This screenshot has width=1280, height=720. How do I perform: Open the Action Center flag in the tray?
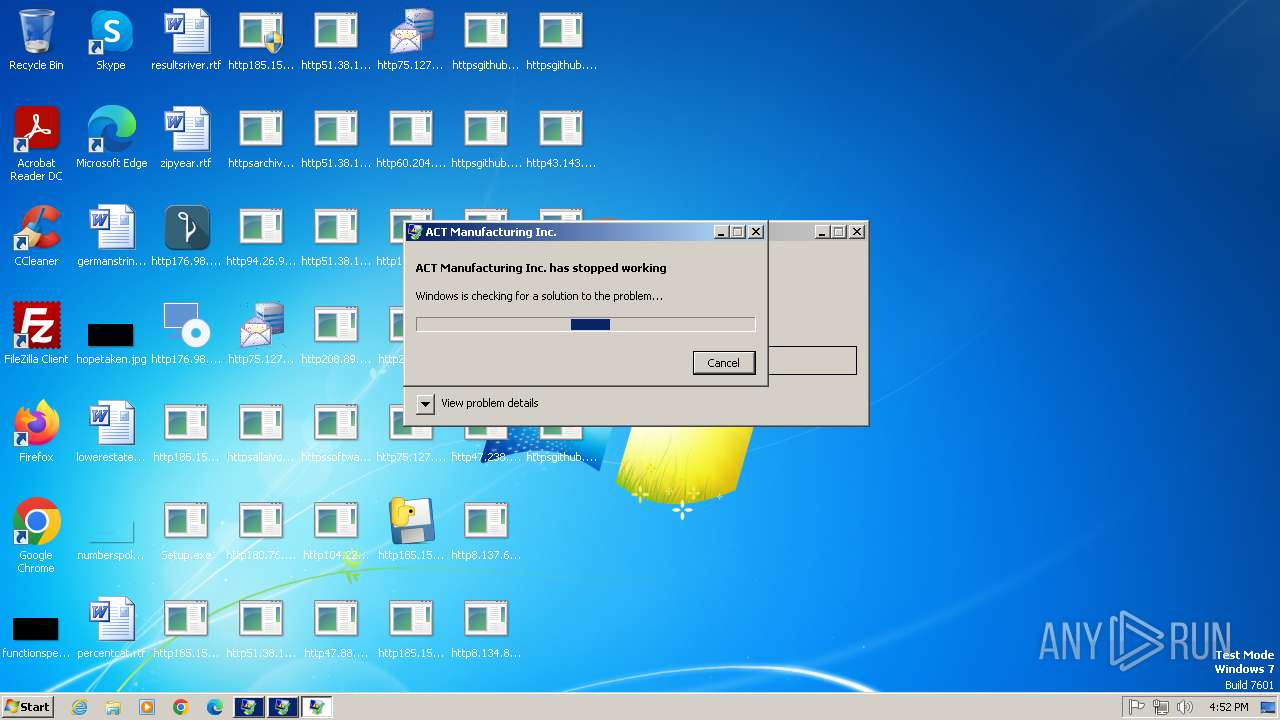tap(1137, 707)
